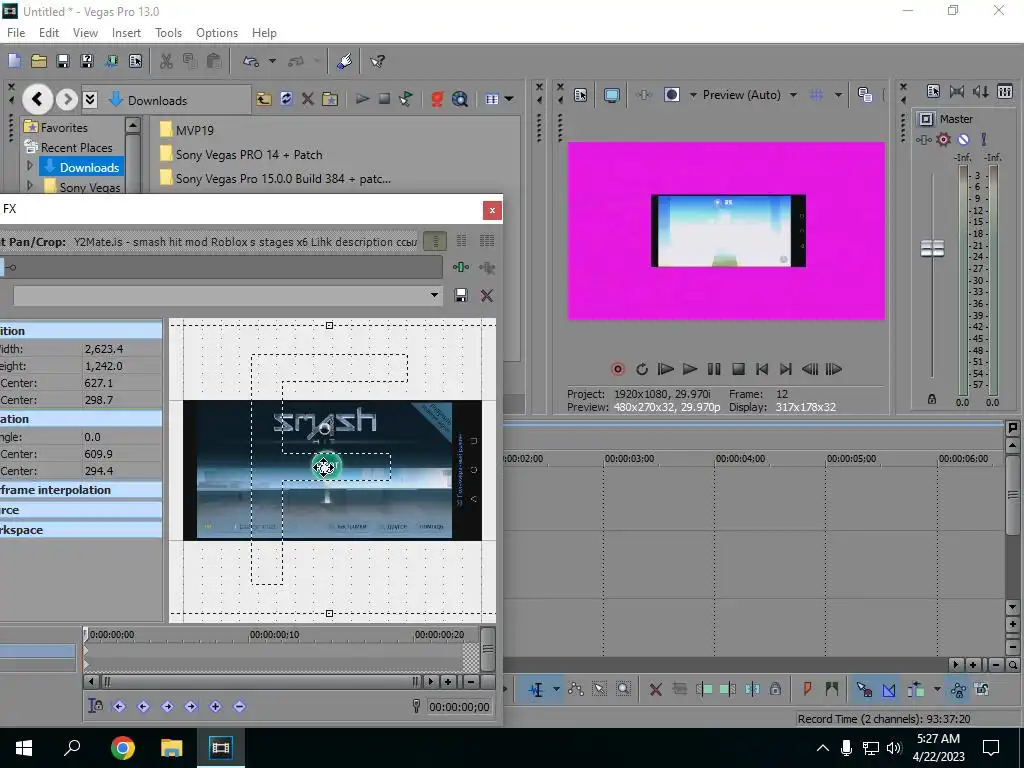
Task: Open the Pan/Crop preset dropdown
Action: [434, 295]
